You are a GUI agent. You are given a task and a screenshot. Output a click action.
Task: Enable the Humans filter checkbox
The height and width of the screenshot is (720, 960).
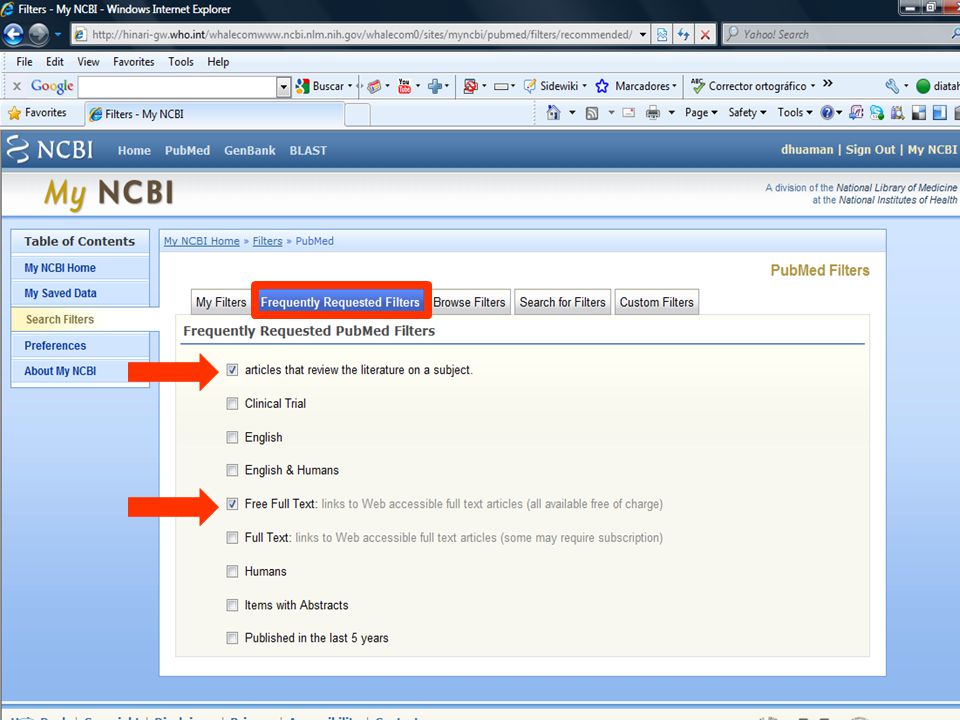pos(232,571)
